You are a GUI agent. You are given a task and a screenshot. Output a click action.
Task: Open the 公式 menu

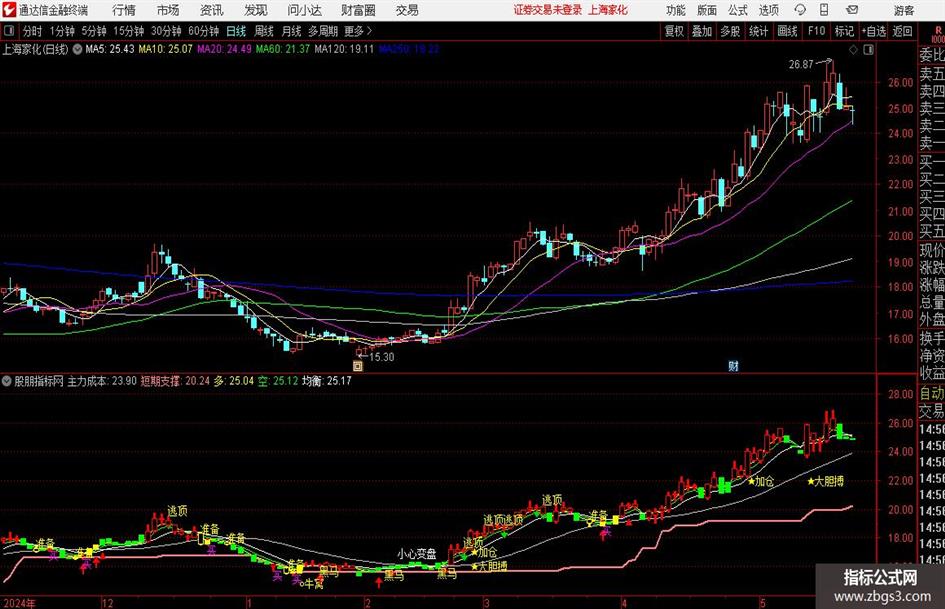738,10
